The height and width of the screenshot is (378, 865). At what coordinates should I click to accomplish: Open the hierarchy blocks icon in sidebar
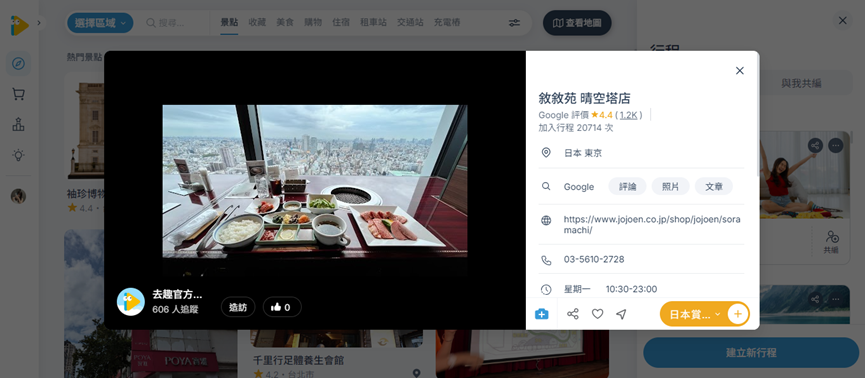coord(18,125)
